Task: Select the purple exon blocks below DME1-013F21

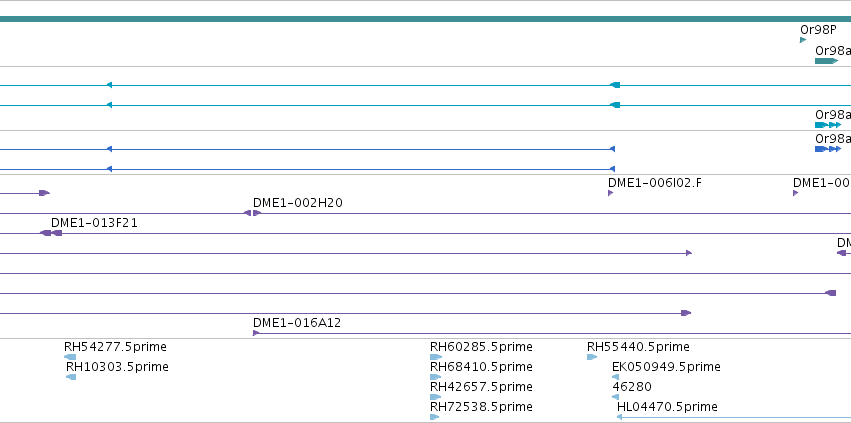Action: [x=52, y=233]
